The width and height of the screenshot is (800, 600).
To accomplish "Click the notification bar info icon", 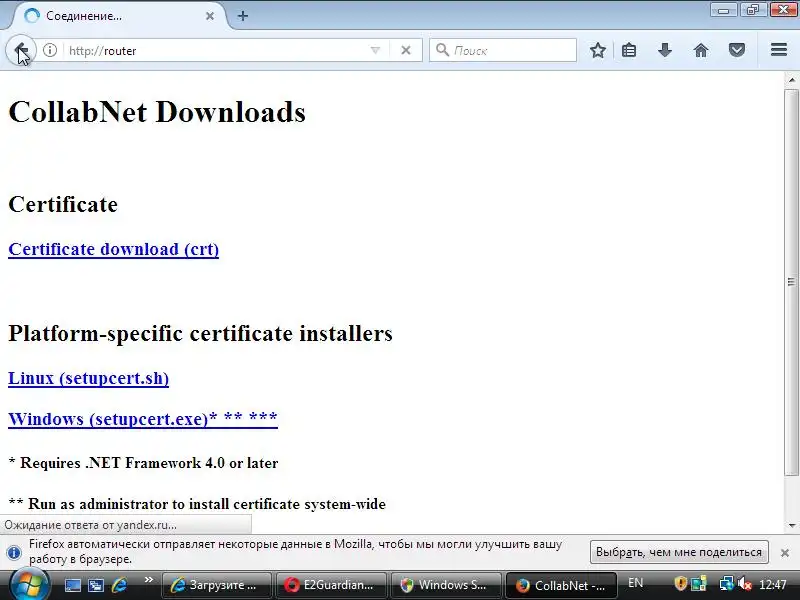I will coord(14,552).
